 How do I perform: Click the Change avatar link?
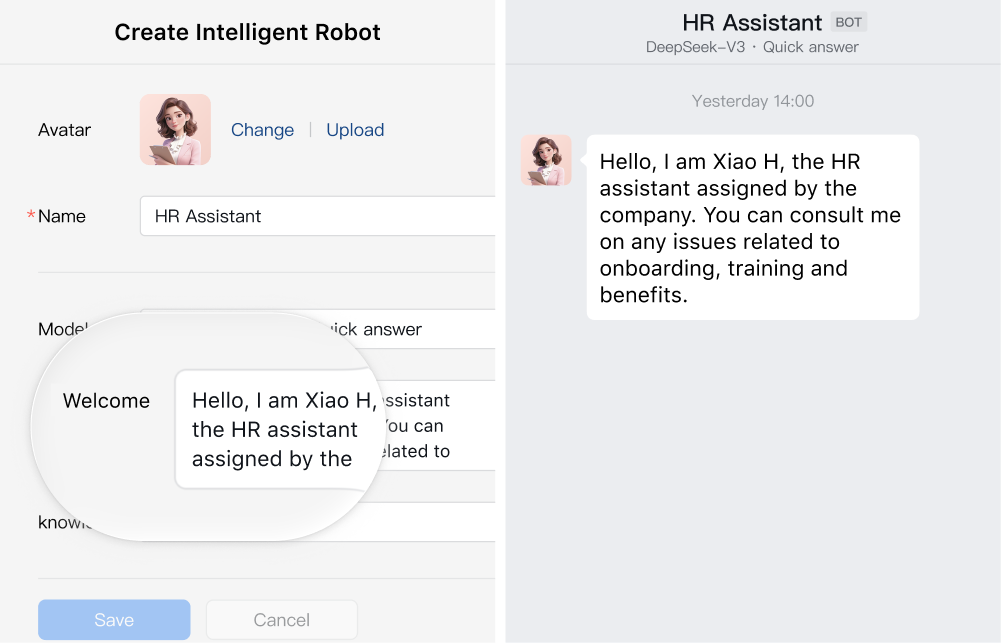(262, 130)
